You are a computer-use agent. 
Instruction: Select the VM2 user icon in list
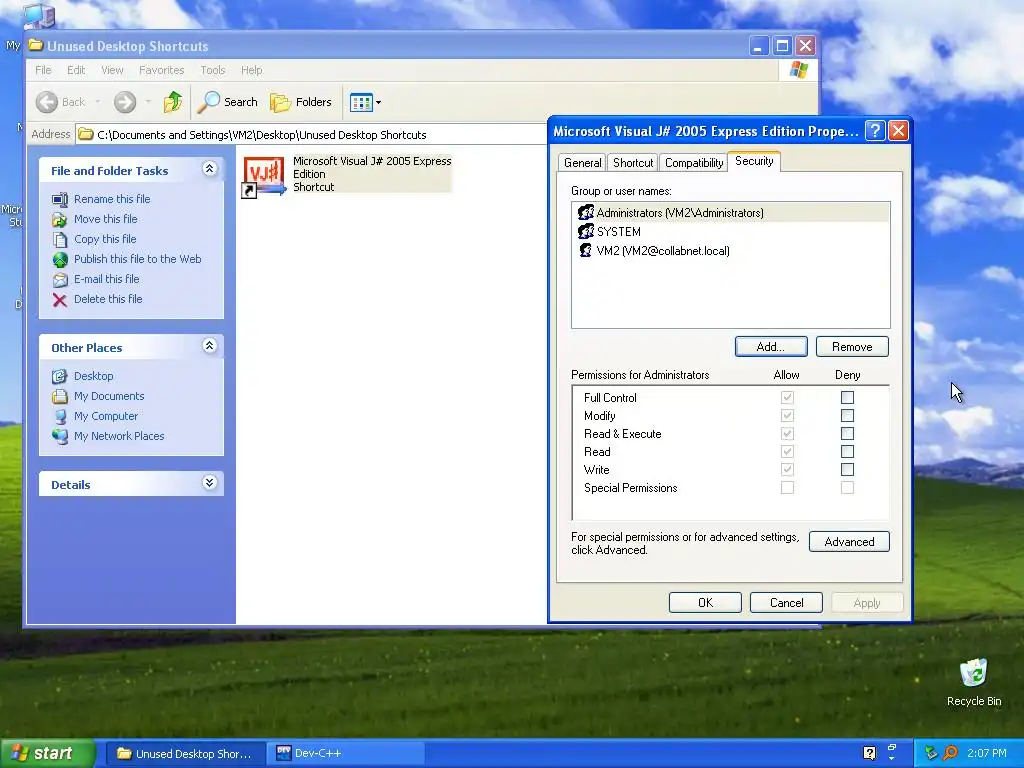[x=586, y=250]
